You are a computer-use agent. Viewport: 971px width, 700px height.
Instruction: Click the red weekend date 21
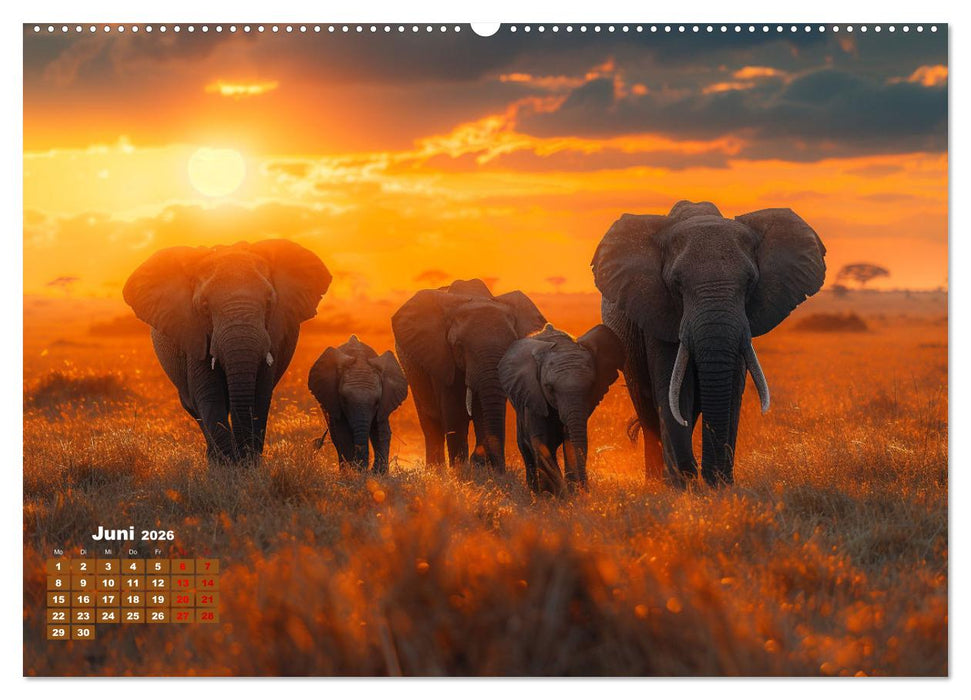(208, 599)
